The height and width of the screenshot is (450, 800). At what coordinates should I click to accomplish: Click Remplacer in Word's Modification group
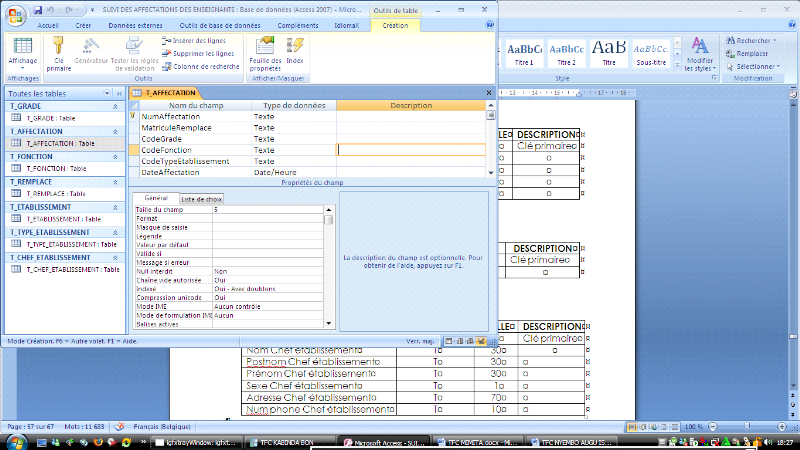pos(751,53)
